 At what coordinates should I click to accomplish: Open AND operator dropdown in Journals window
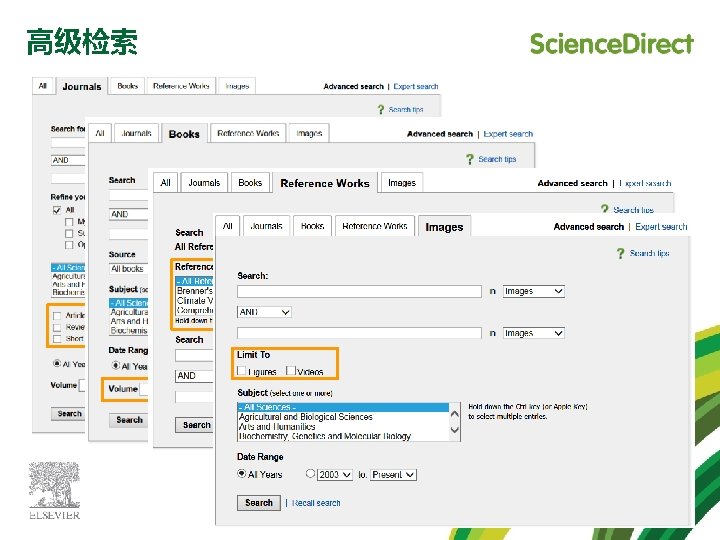[x=68, y=160]
